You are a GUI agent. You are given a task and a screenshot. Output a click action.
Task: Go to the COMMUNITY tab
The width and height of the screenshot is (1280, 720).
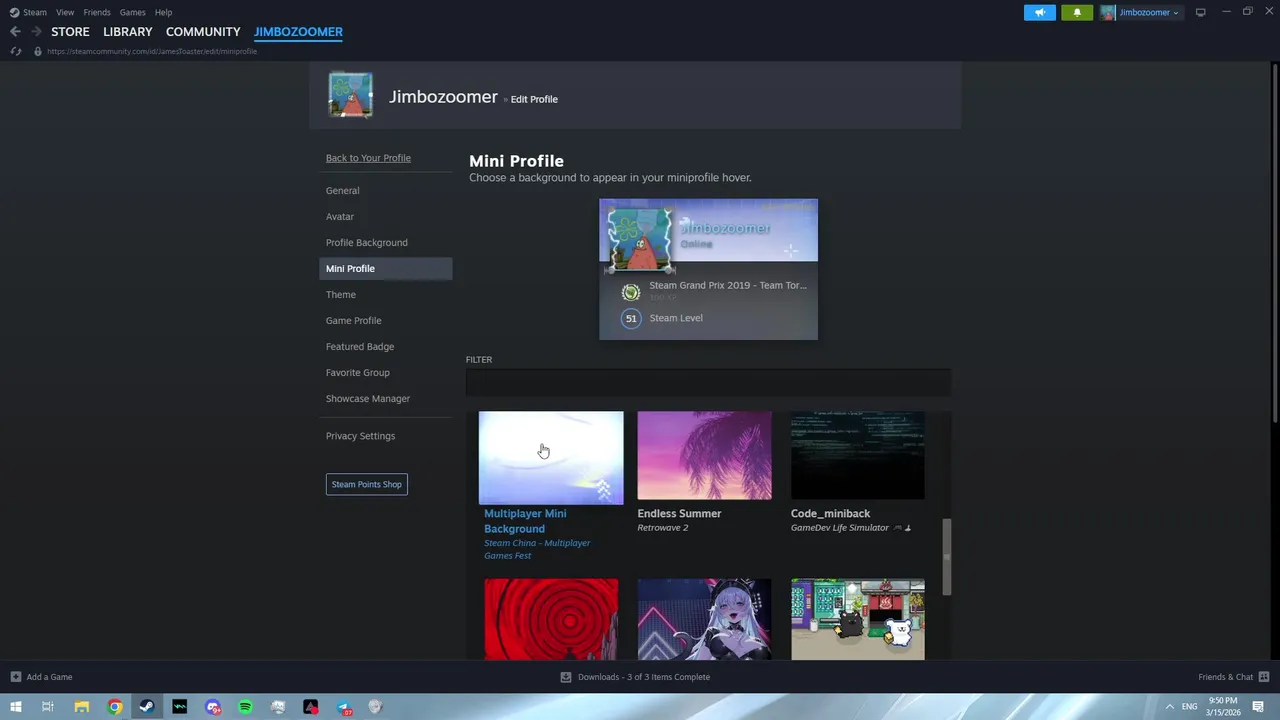[x=203, y=32]
